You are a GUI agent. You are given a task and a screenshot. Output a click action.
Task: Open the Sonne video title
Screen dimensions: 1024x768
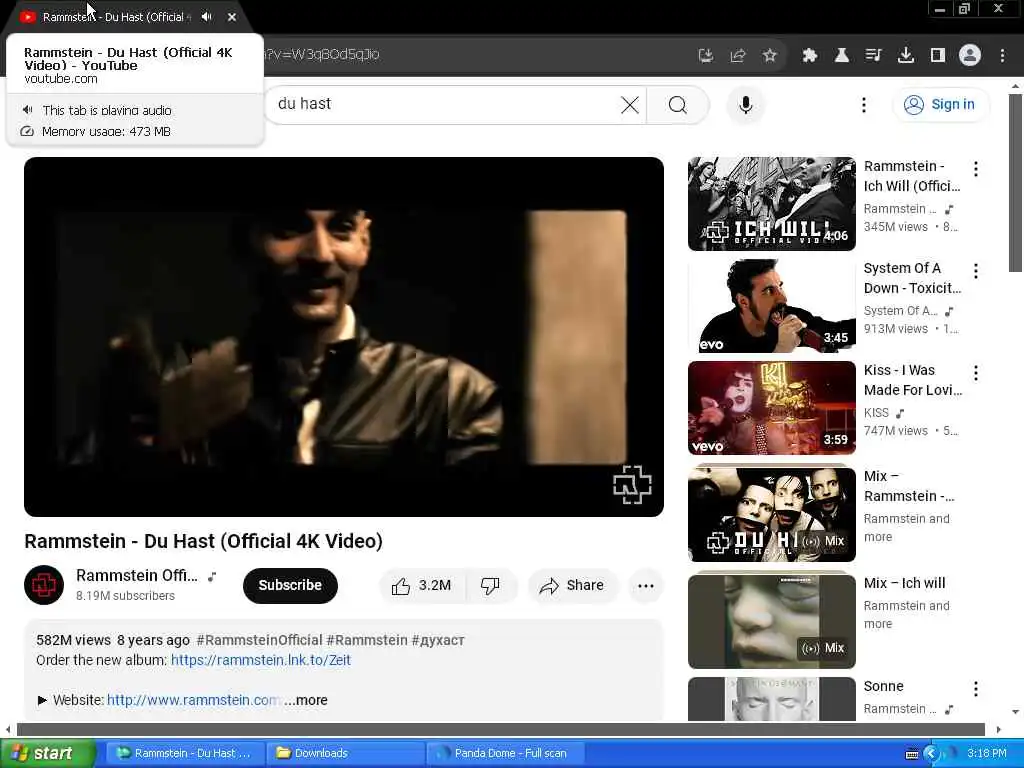884,686
